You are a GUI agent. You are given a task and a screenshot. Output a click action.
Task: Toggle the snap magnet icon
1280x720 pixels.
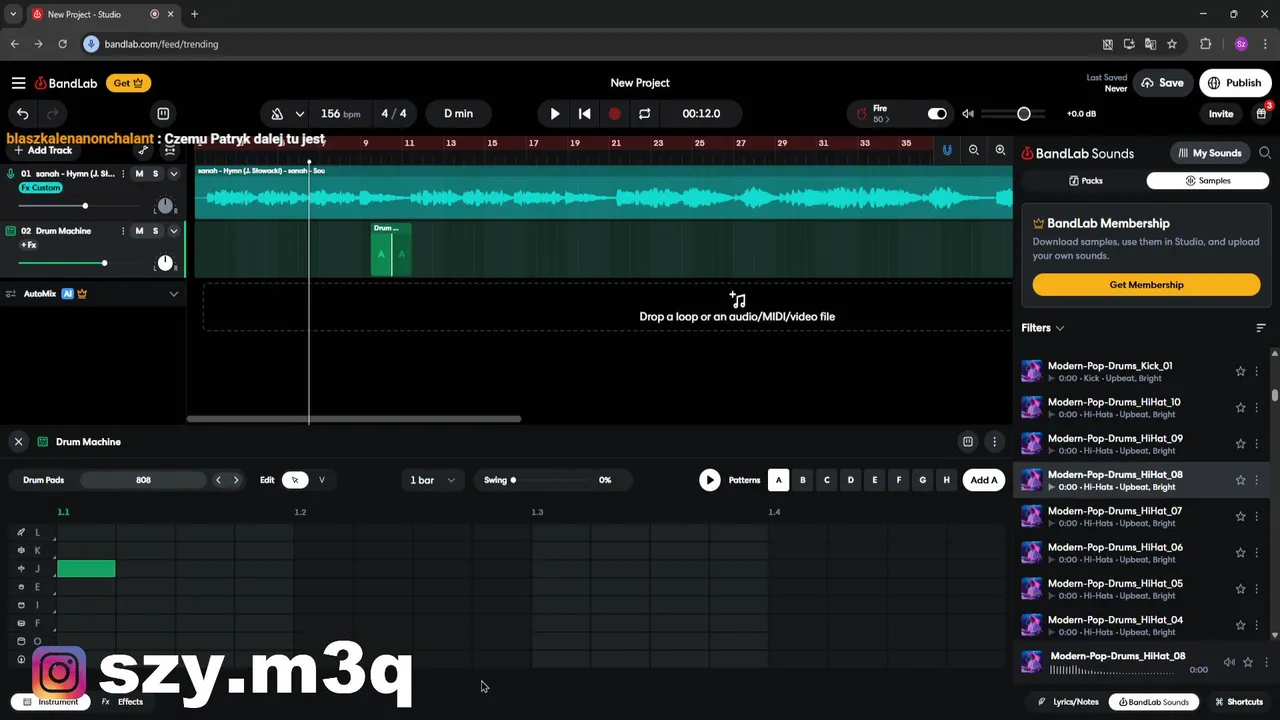(947, 150)
